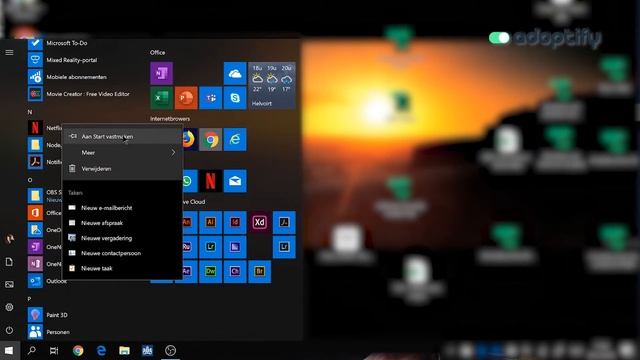Expand the Meer submenu arrow
This screenshot has height=360, width=640.
click(x=173, y=152)
